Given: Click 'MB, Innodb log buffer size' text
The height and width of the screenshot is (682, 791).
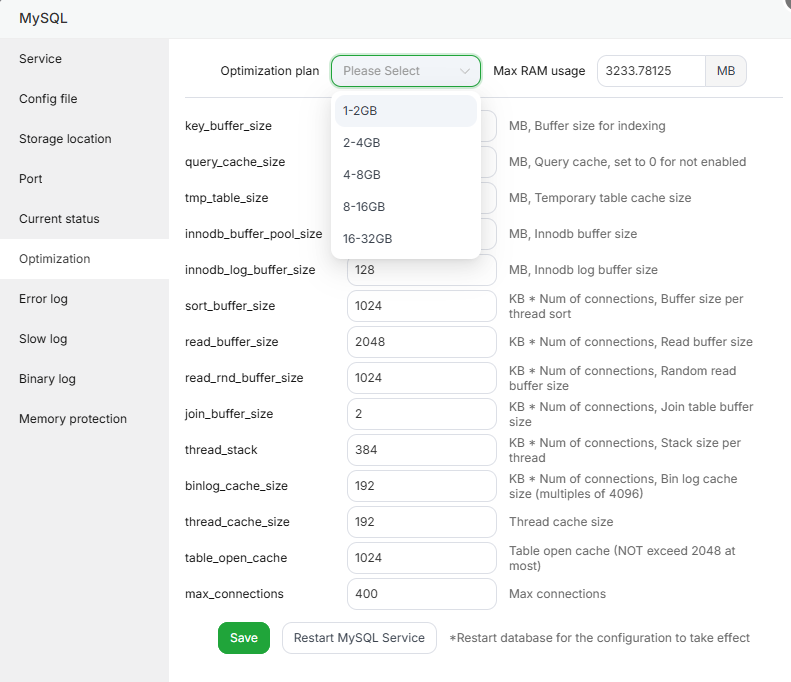Looking at the screenshot, I should [583, 270].
